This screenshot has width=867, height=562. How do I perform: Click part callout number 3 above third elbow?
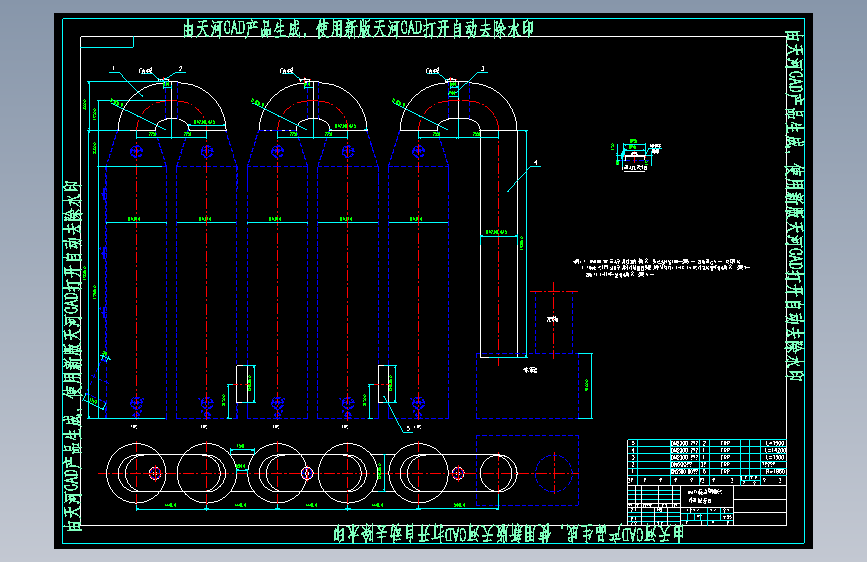point(482,69)
